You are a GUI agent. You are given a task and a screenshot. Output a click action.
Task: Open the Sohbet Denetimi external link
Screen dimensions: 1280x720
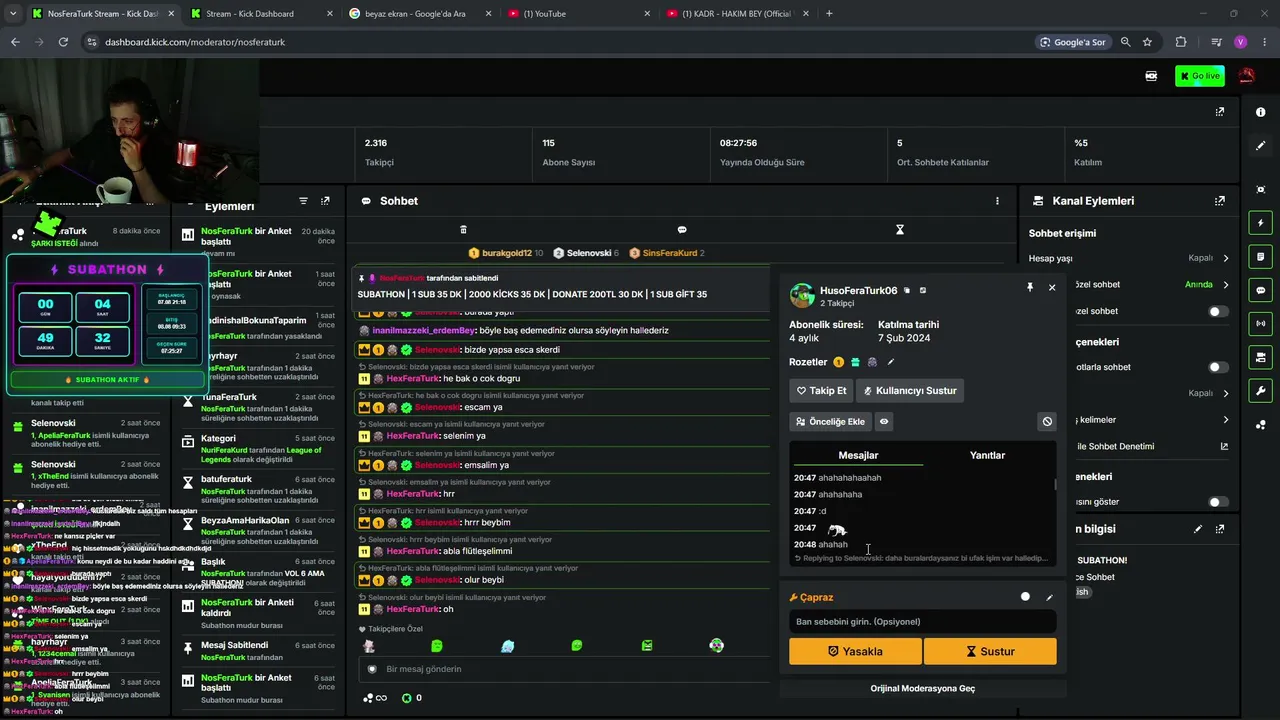click(x=1224, y=446)
